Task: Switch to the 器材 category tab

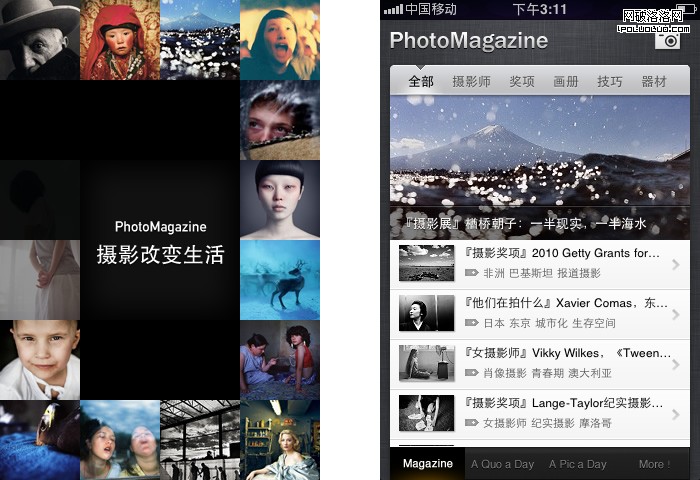Action: coord(654,82)
